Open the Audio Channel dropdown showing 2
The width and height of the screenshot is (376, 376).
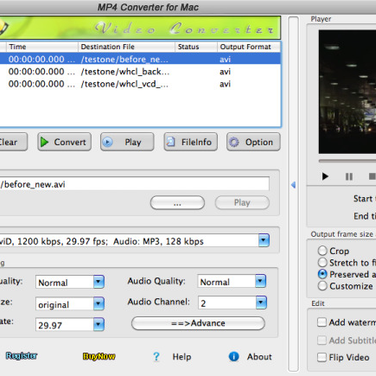tap(261, 303)
